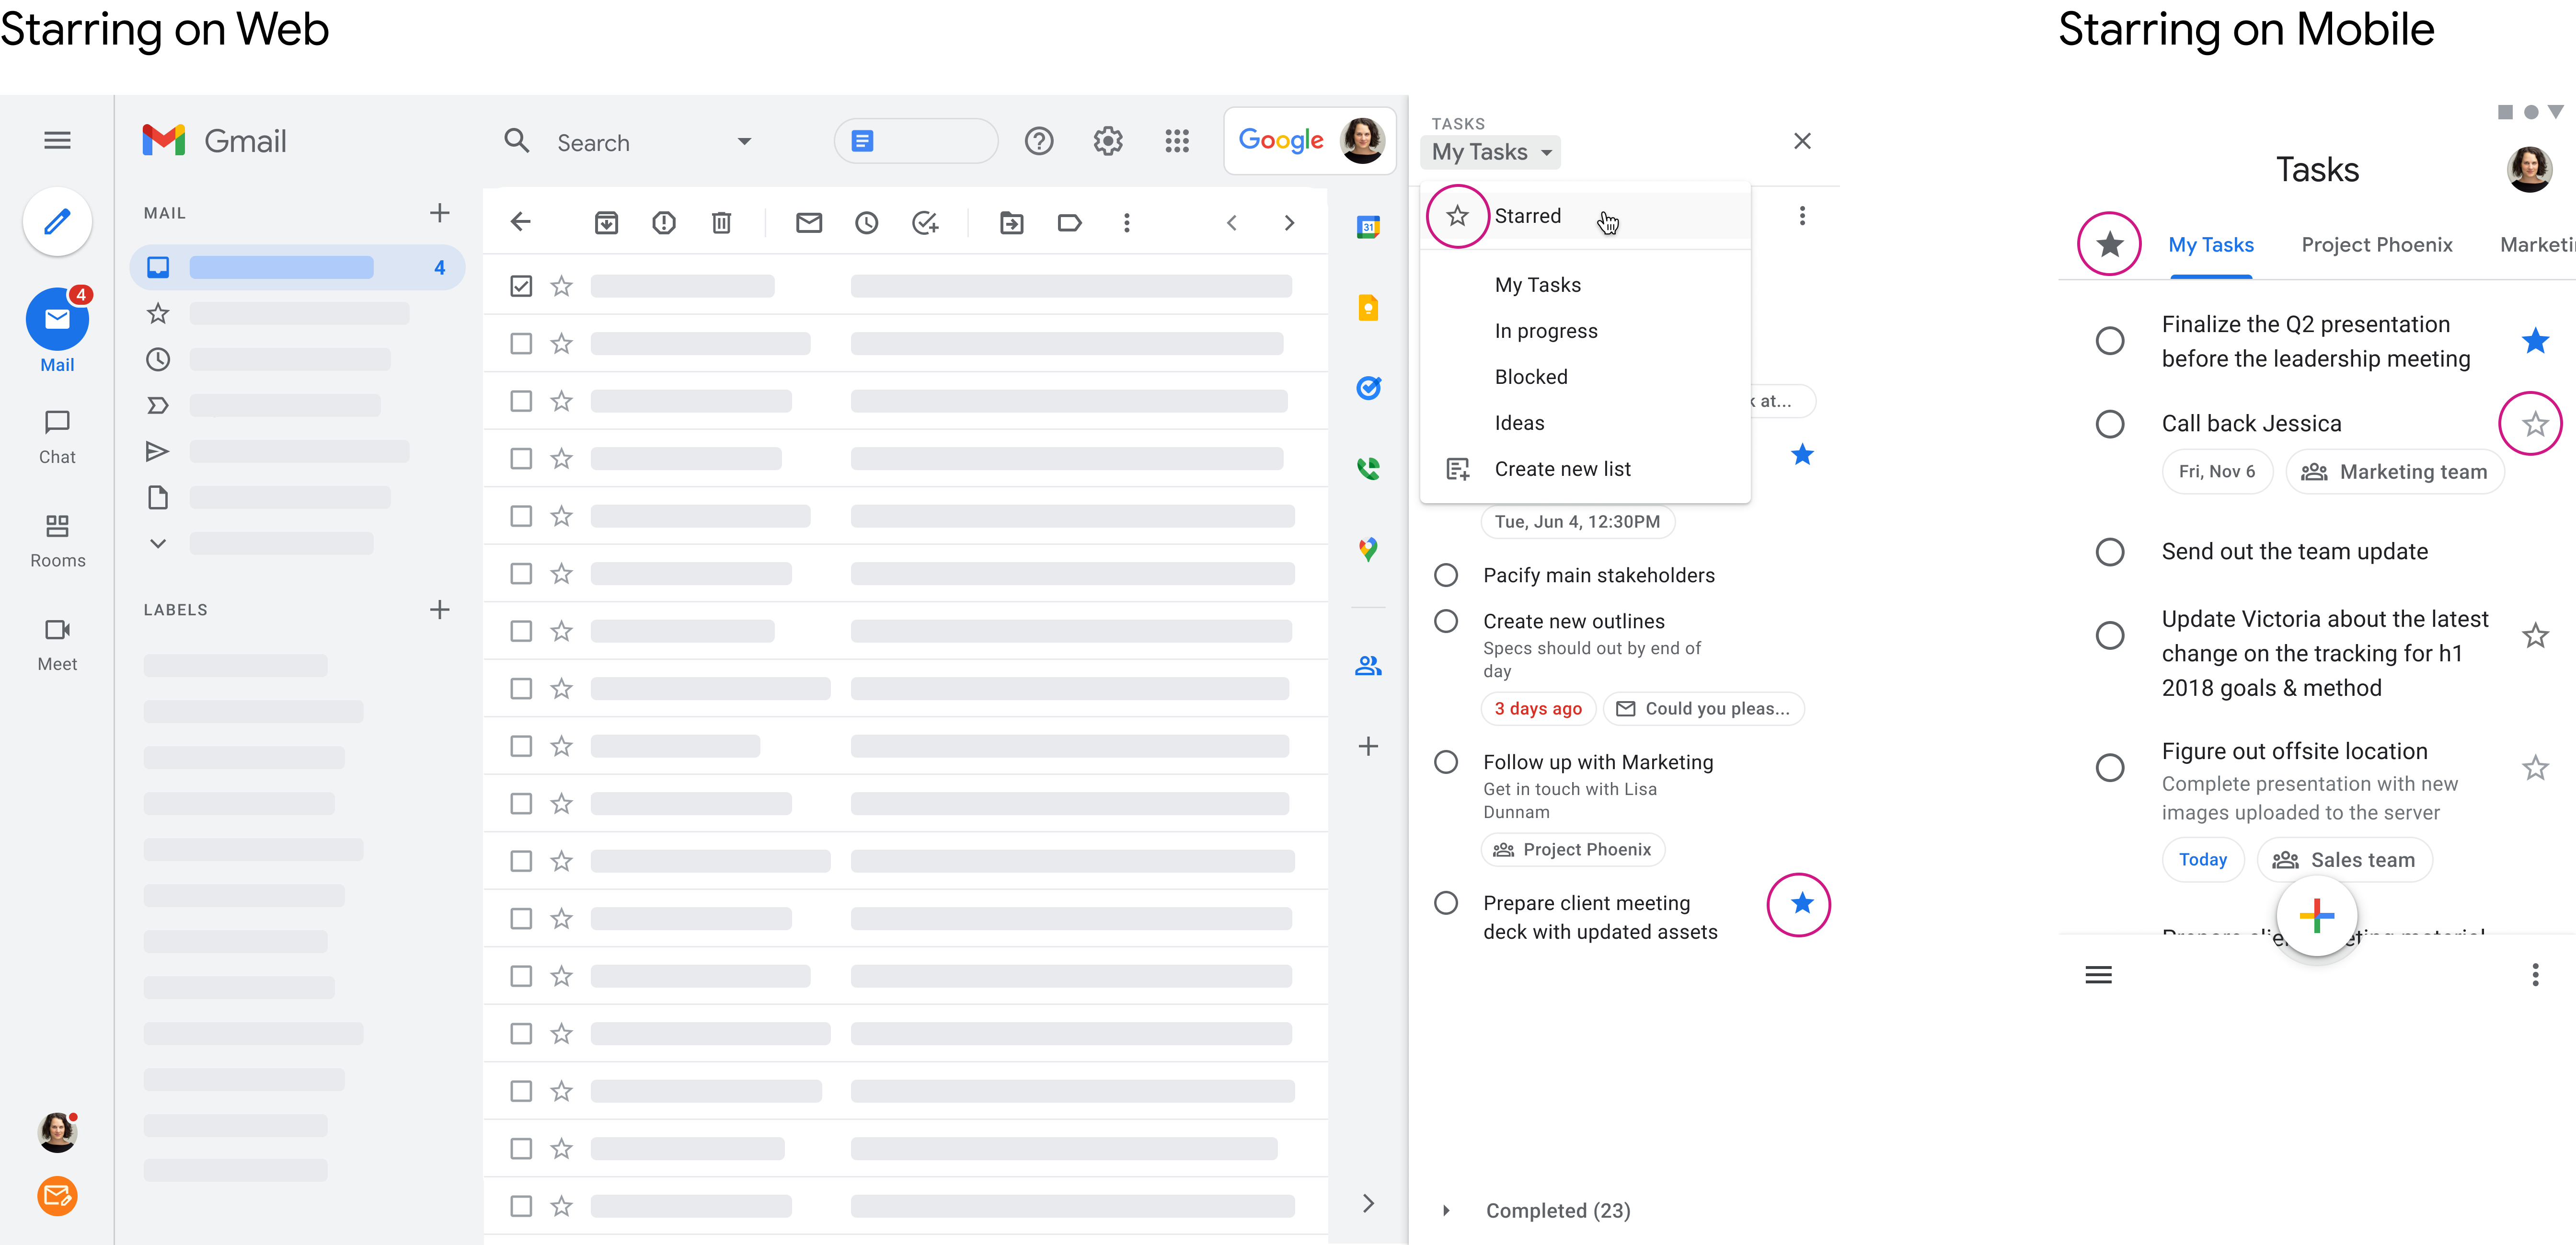Switch to the Project Phoenix tab
This screenshot has width=2576, height=1245.
2376,245
